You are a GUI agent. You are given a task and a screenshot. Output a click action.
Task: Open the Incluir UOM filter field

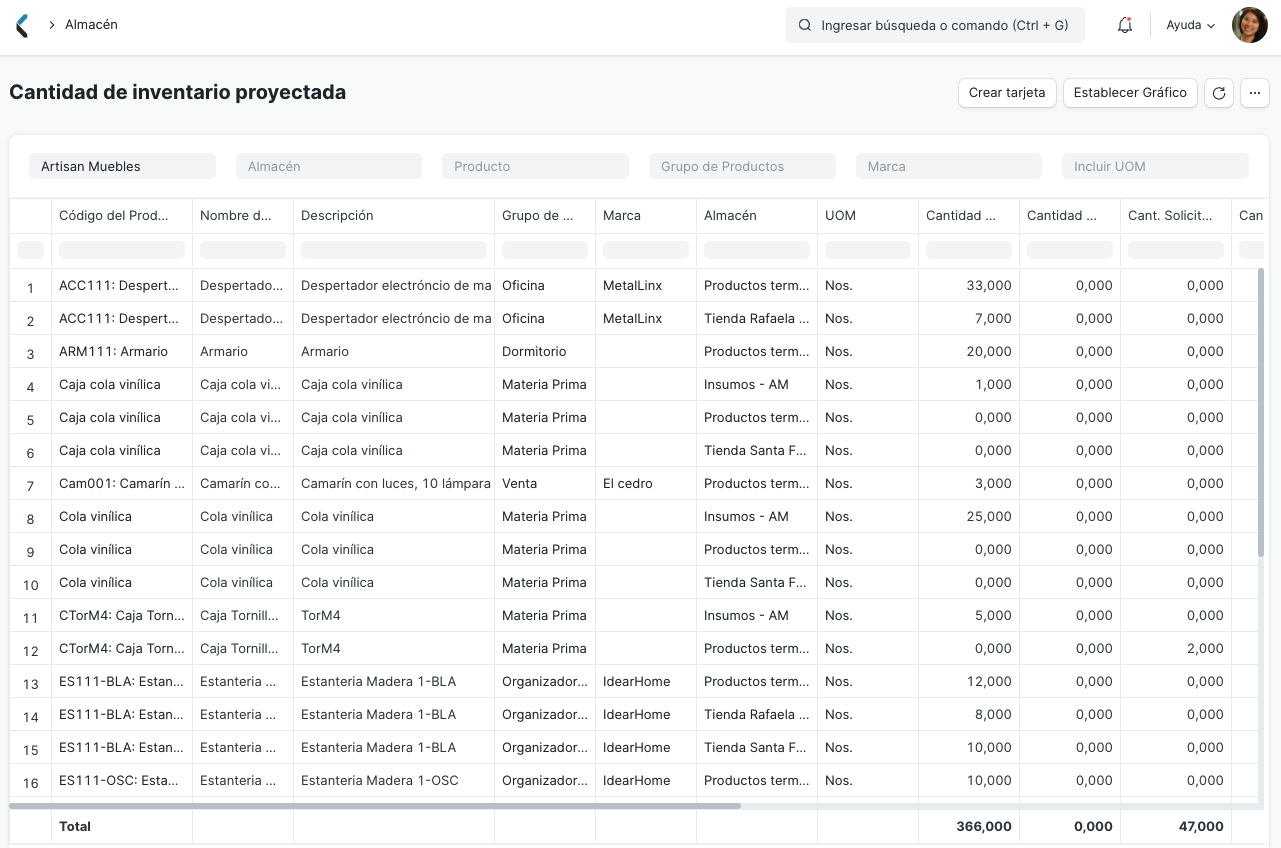(x=1155, y=166)
